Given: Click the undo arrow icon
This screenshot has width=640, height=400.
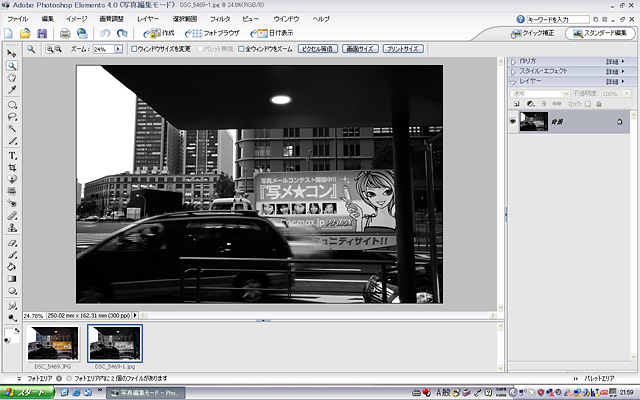Looking at the screenshot, I should tap(105, 33).
